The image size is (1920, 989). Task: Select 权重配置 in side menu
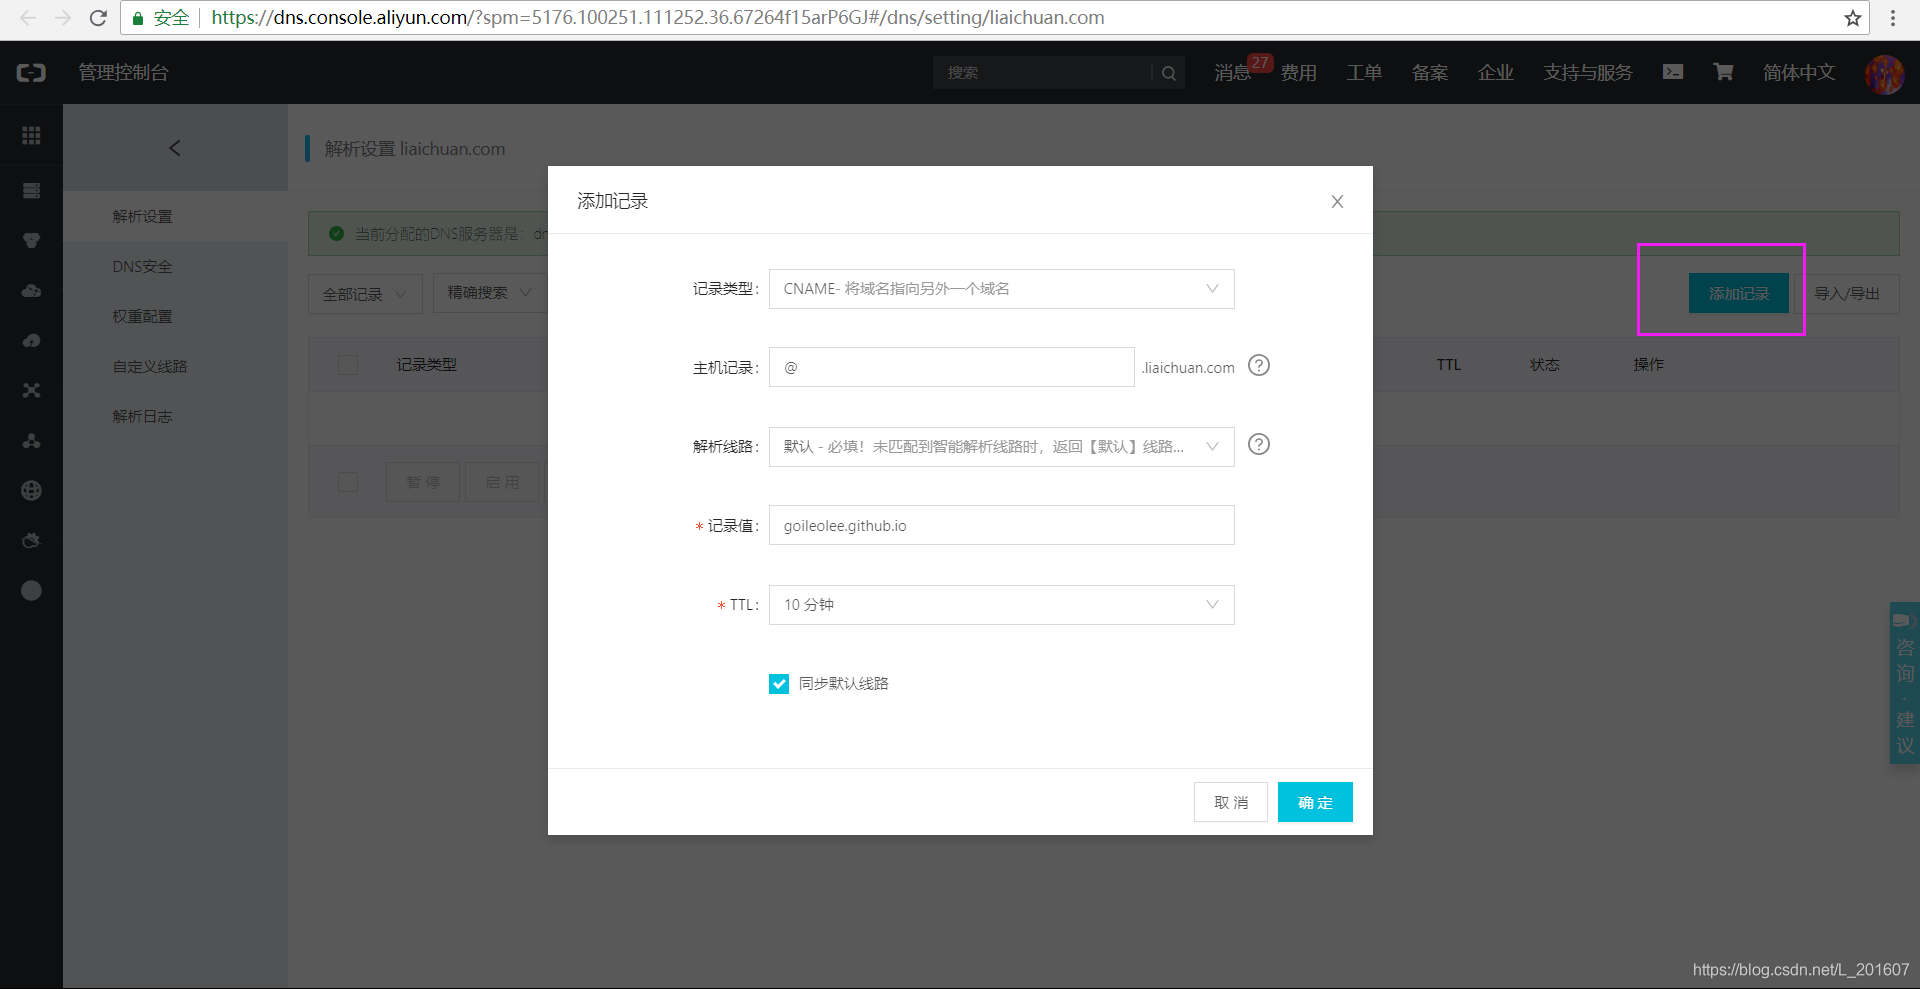tap(143, 317)
